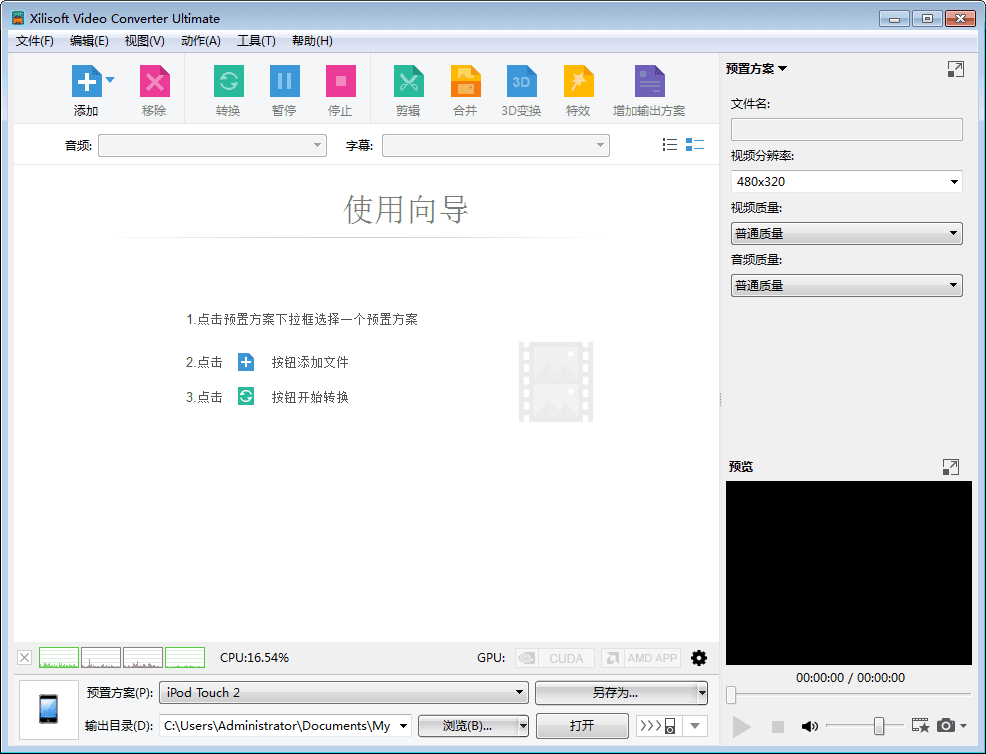Click the 移除 (Remove) toolbar icon

pos(155,81)
